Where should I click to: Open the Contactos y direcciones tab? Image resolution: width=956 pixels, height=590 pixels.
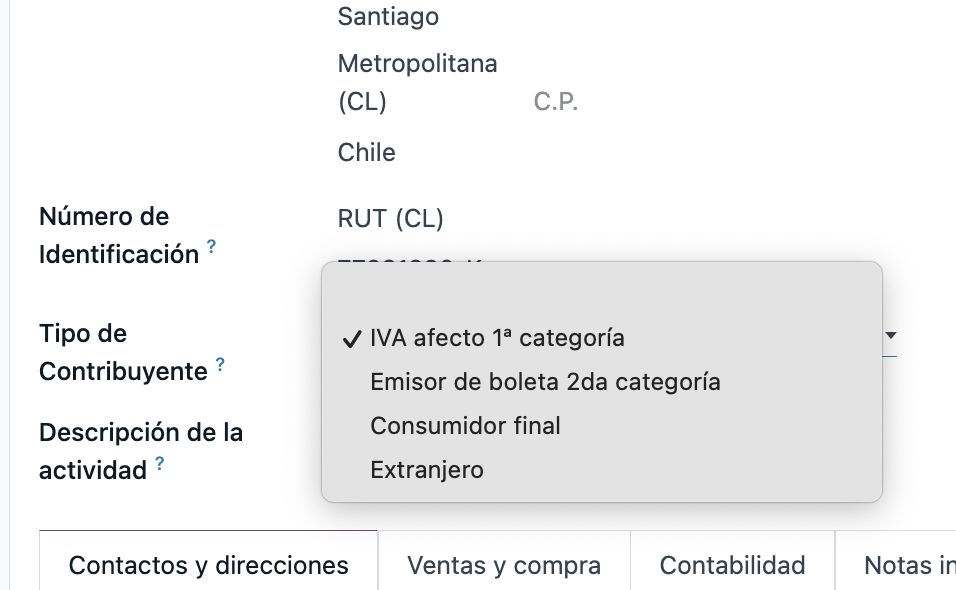pyautogui.click(x=208, y=565)
